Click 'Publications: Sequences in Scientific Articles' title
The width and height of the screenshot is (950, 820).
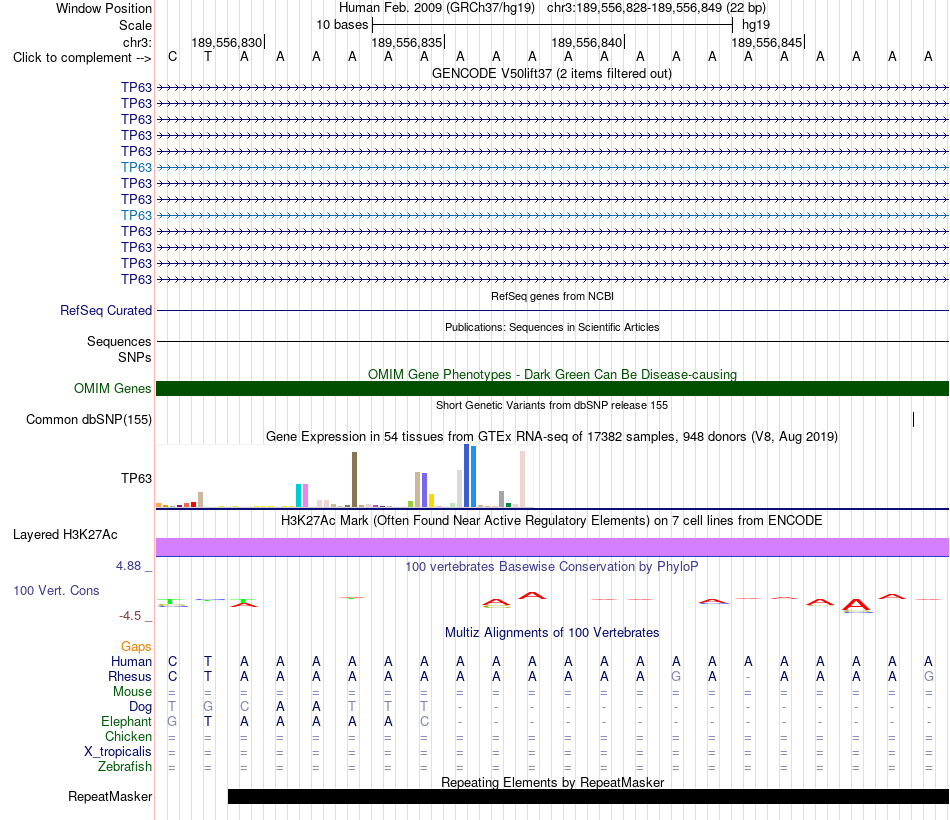[x=552, y=327]
